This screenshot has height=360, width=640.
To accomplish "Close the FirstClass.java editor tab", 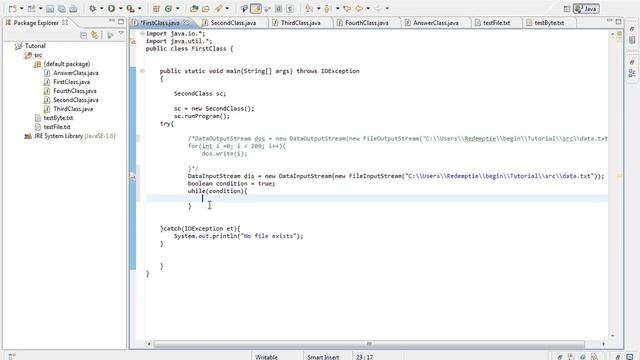I will tap(186, 22).
